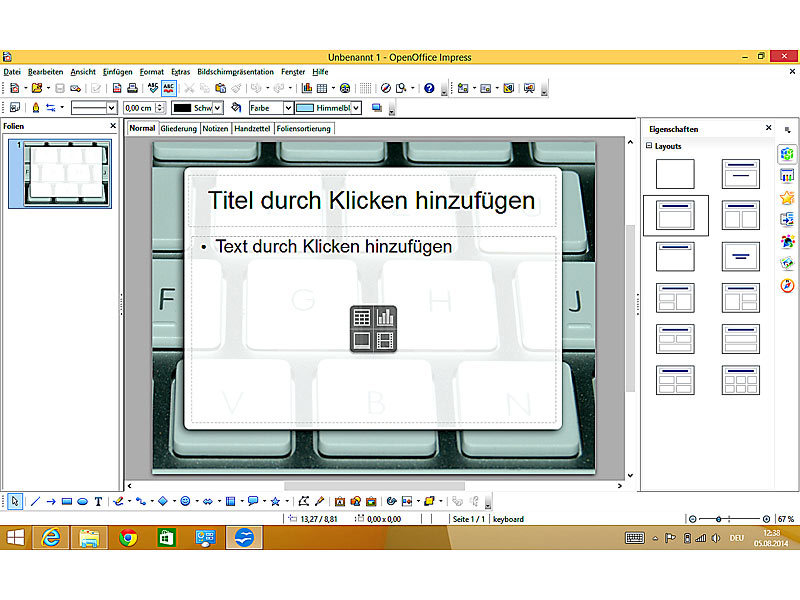Insert table icon in slide placeholder
Image resolution: width=800 pixels, height=600 pixels.
[362, 317]
